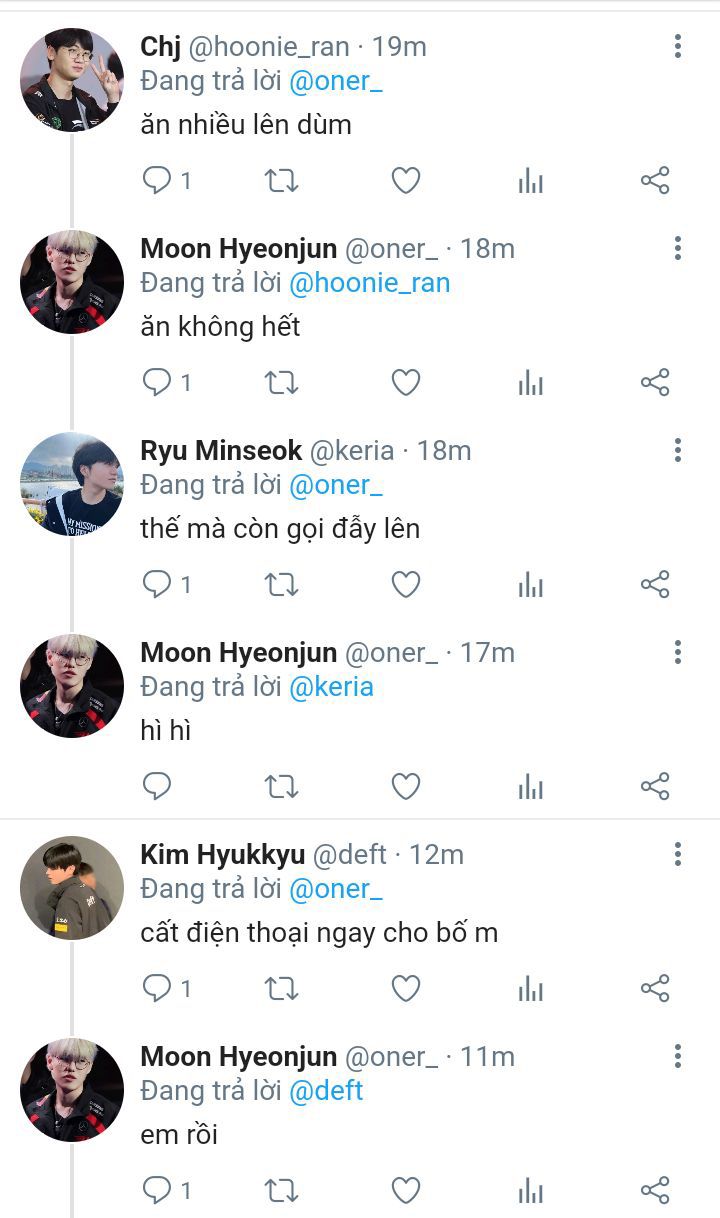Like the "ăn không hết" tweet
The image size is (720, 1218).
(405, 382)
